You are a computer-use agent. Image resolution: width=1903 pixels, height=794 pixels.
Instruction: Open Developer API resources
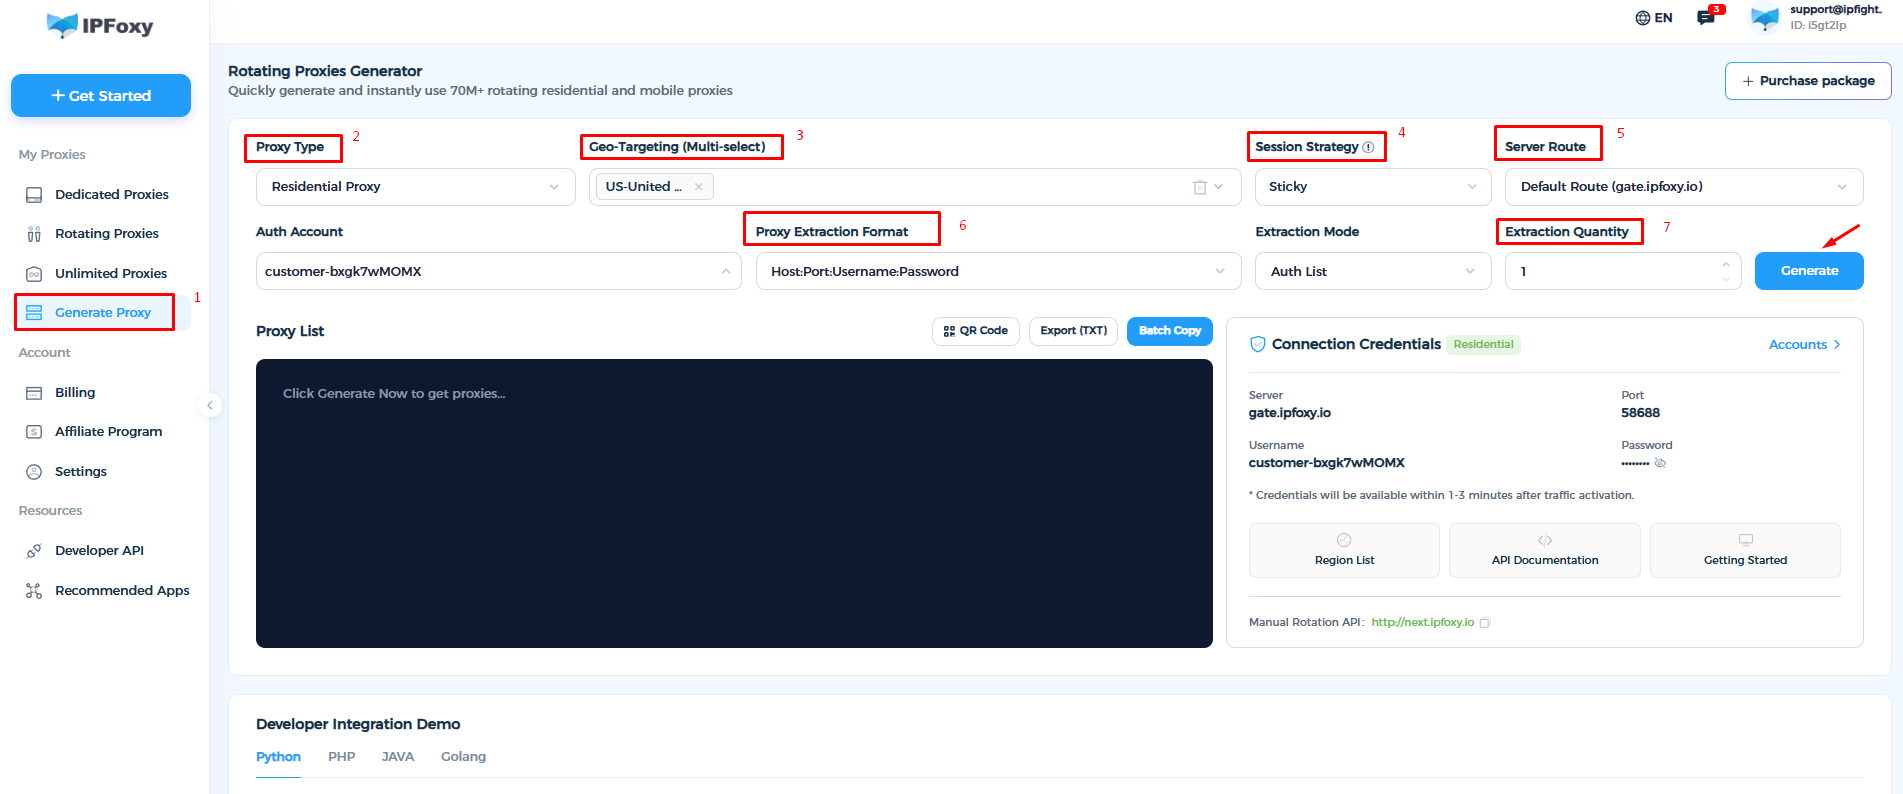coord(98,550)
